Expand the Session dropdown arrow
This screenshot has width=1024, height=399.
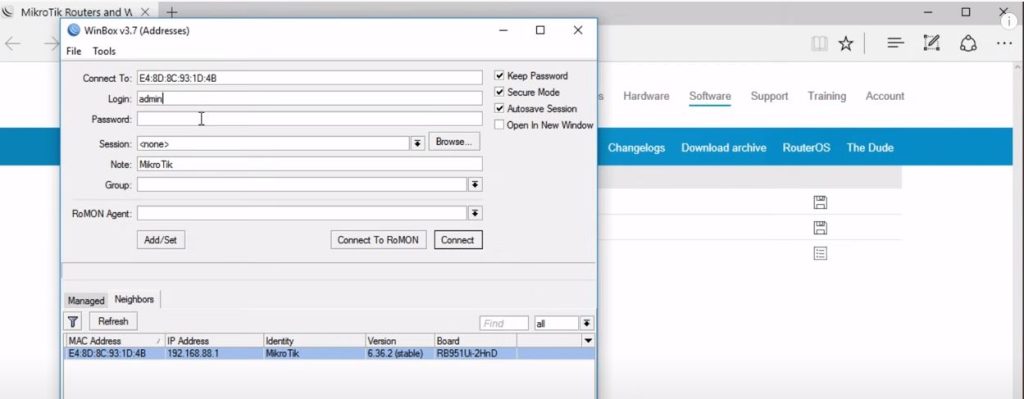(x=417, y=143)
